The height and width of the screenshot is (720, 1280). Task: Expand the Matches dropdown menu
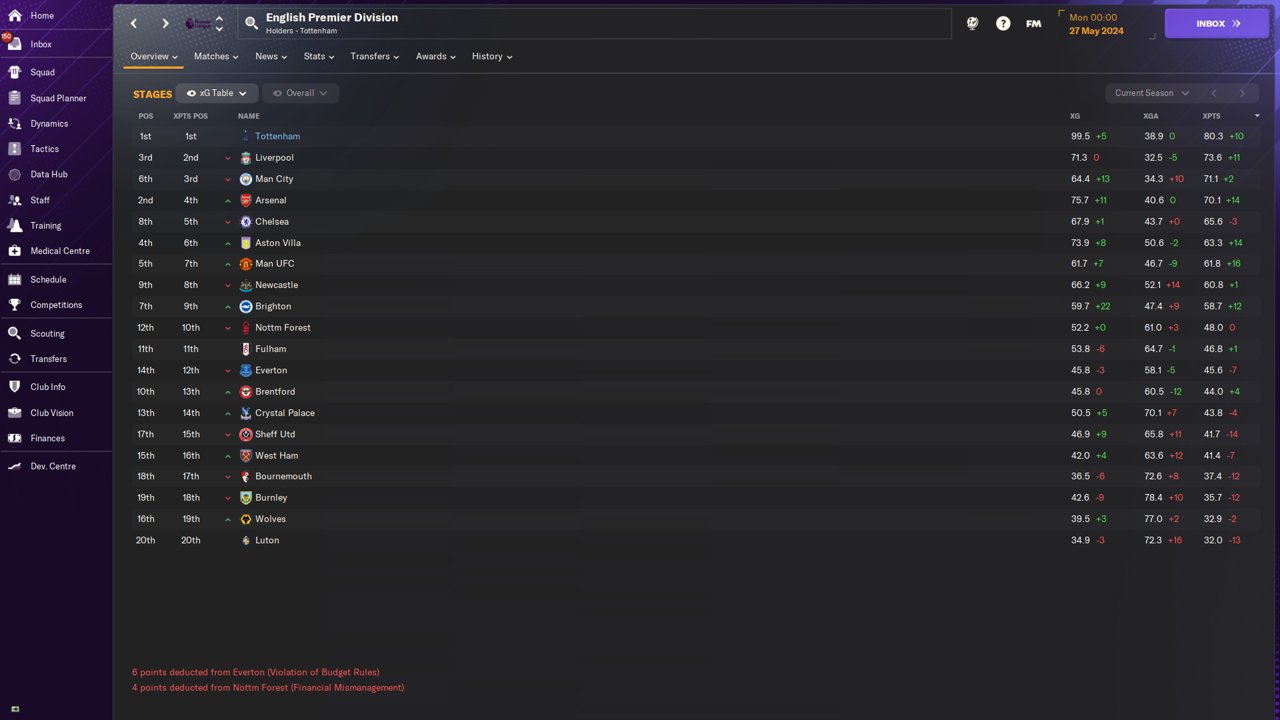[x=216, y=56]
